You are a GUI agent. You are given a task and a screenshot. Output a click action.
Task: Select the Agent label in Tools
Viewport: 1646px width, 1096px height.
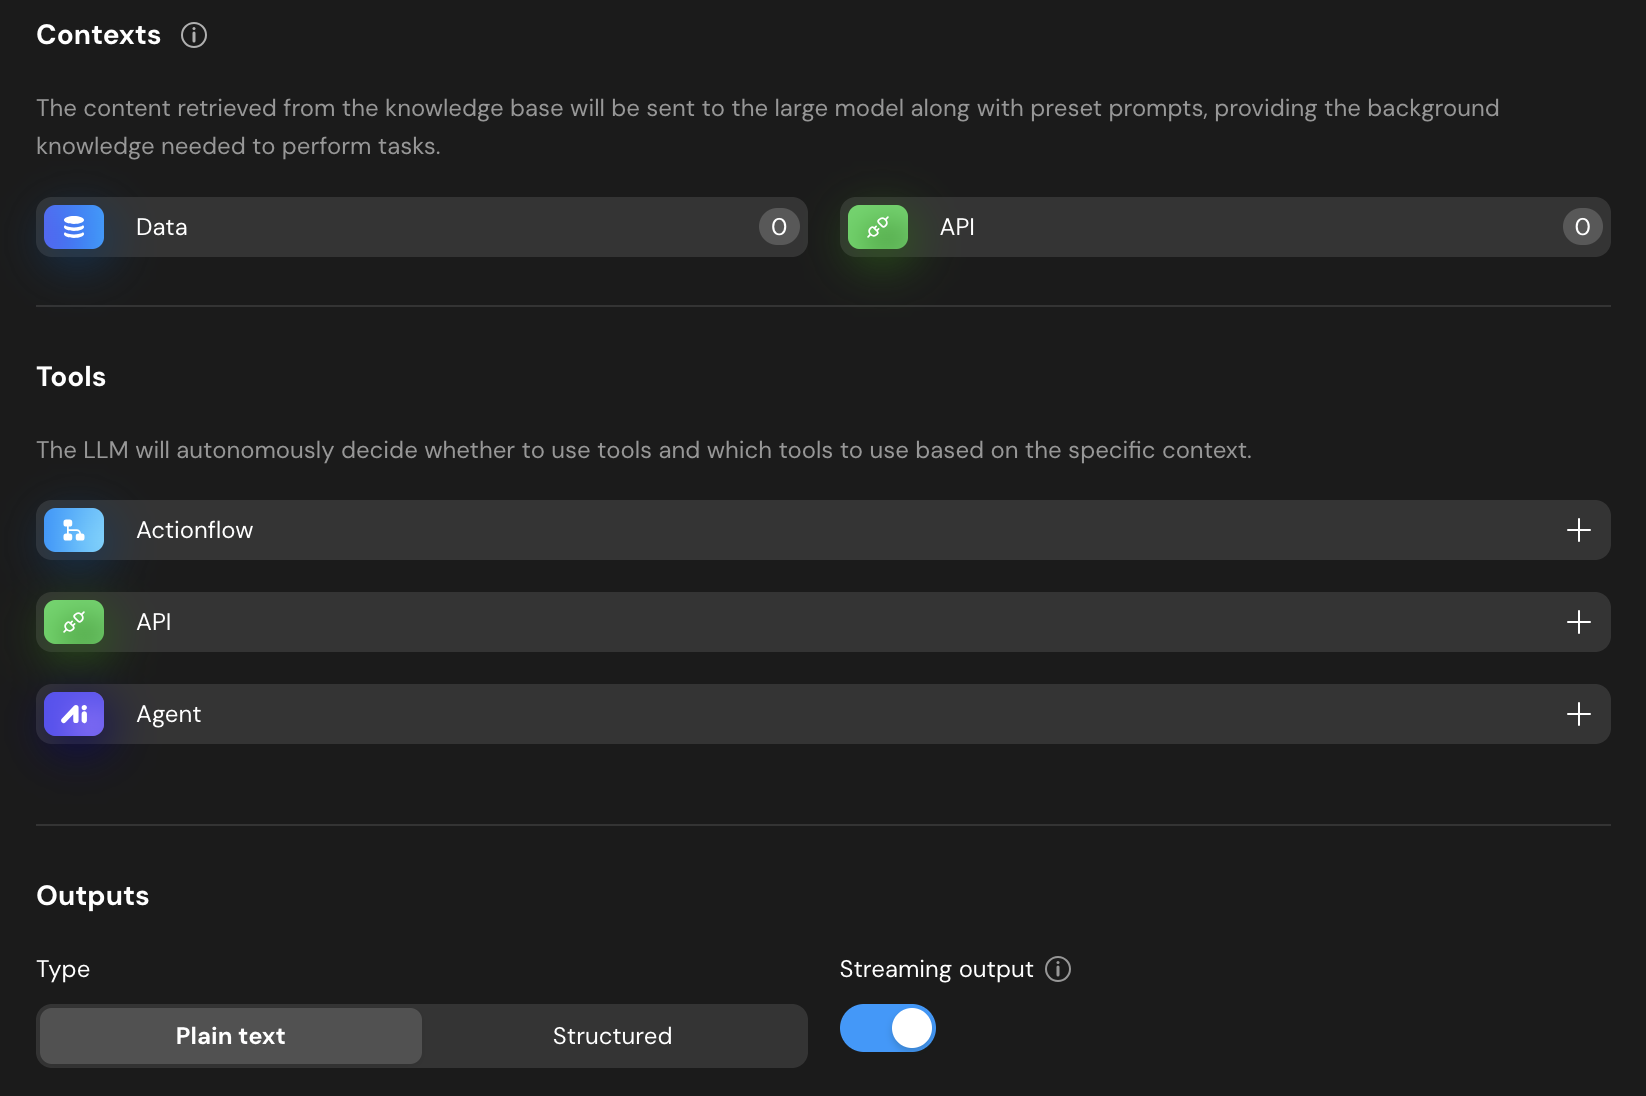click(169, 714)
